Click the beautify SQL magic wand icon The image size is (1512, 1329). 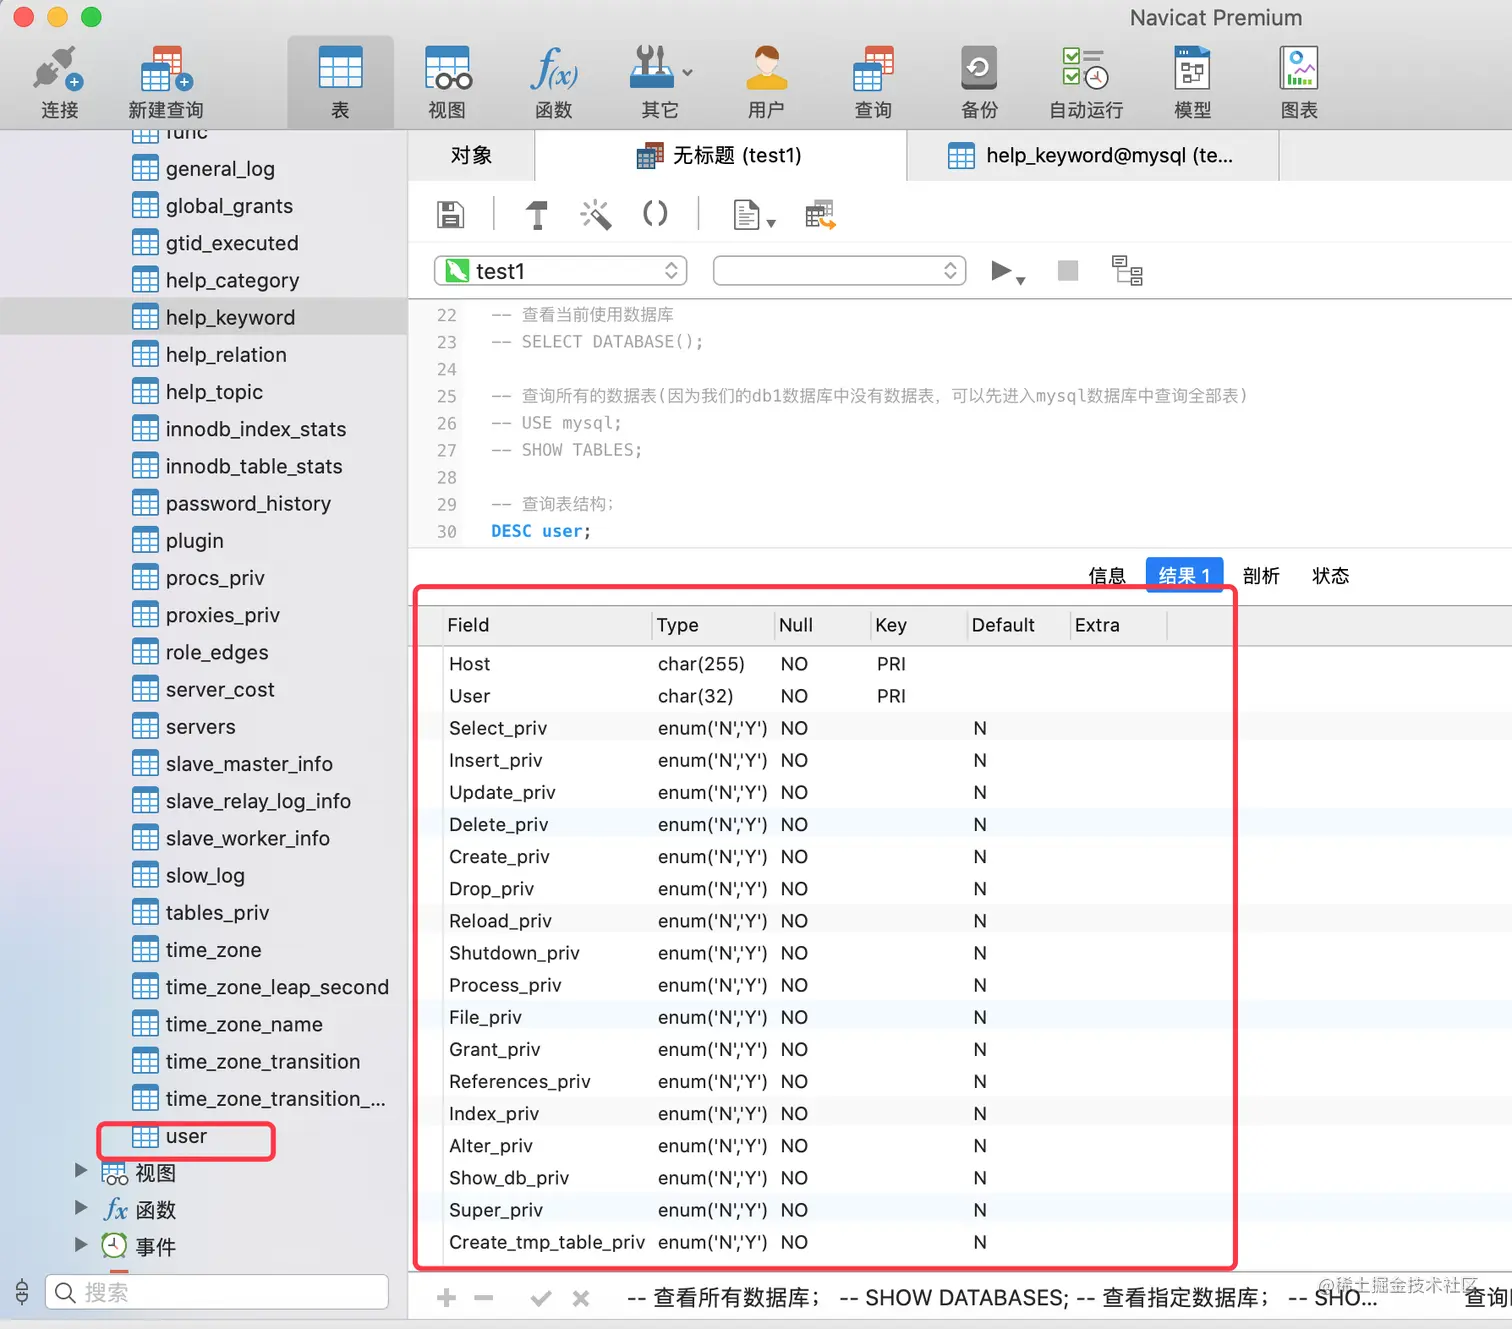(596, 214)
